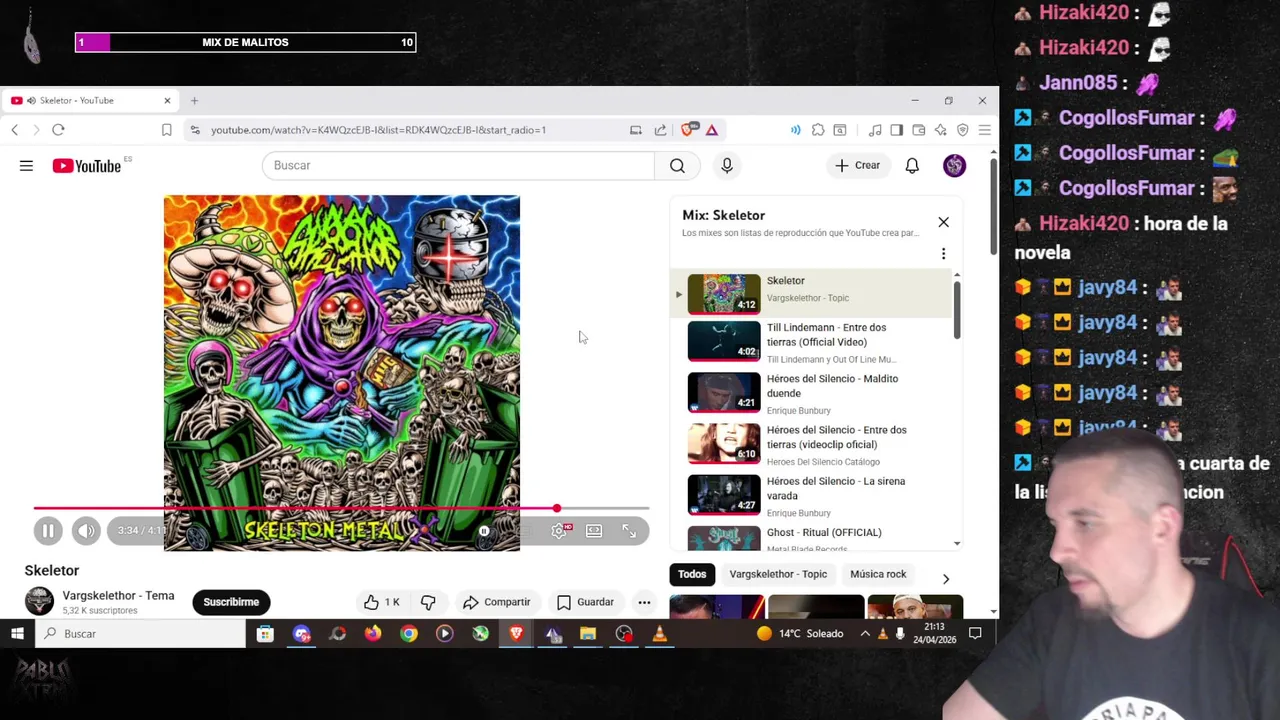Open Windows Start menu

(x=17, y=634)
